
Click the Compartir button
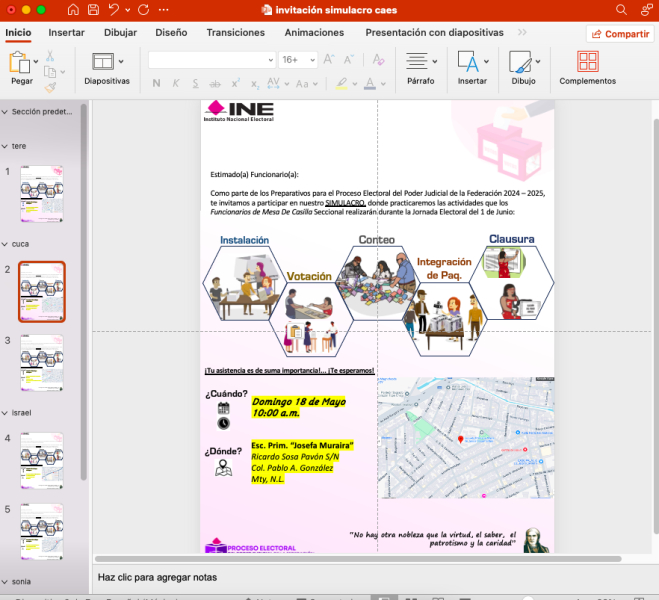[620, 33]
